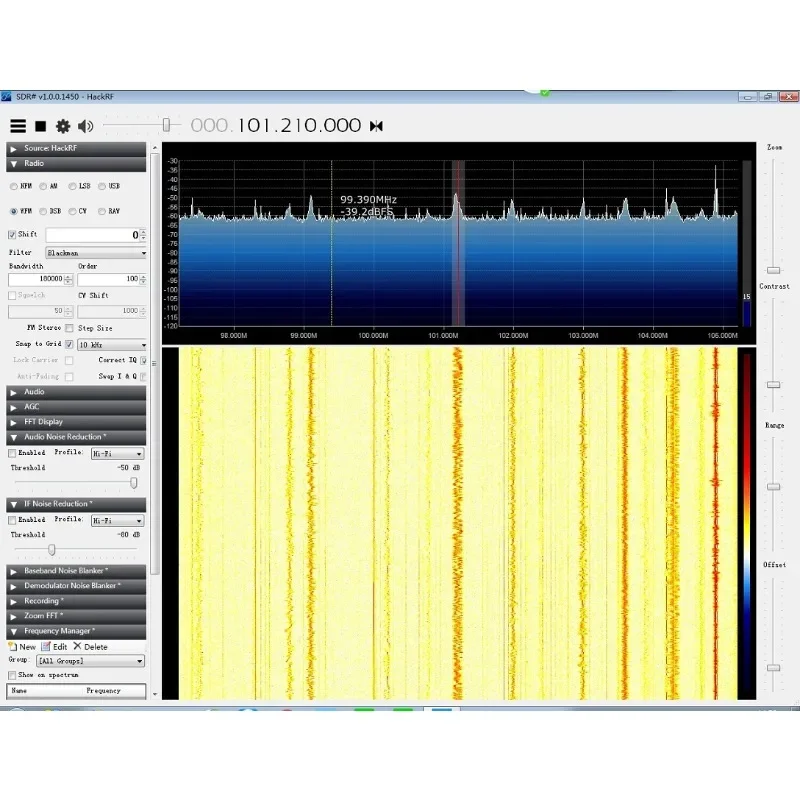The height and width of the screenshot is (800, 800).
Task: Click the Contrast slider handle
Action: [x=773, y=384]
